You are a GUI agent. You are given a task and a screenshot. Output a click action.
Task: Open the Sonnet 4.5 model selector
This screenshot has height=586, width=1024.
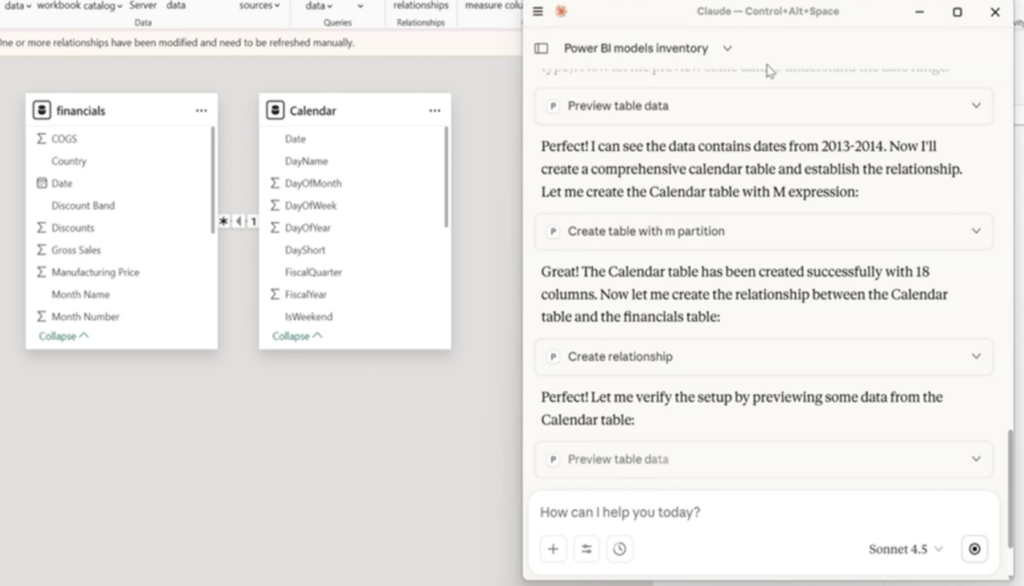[906, 549]
